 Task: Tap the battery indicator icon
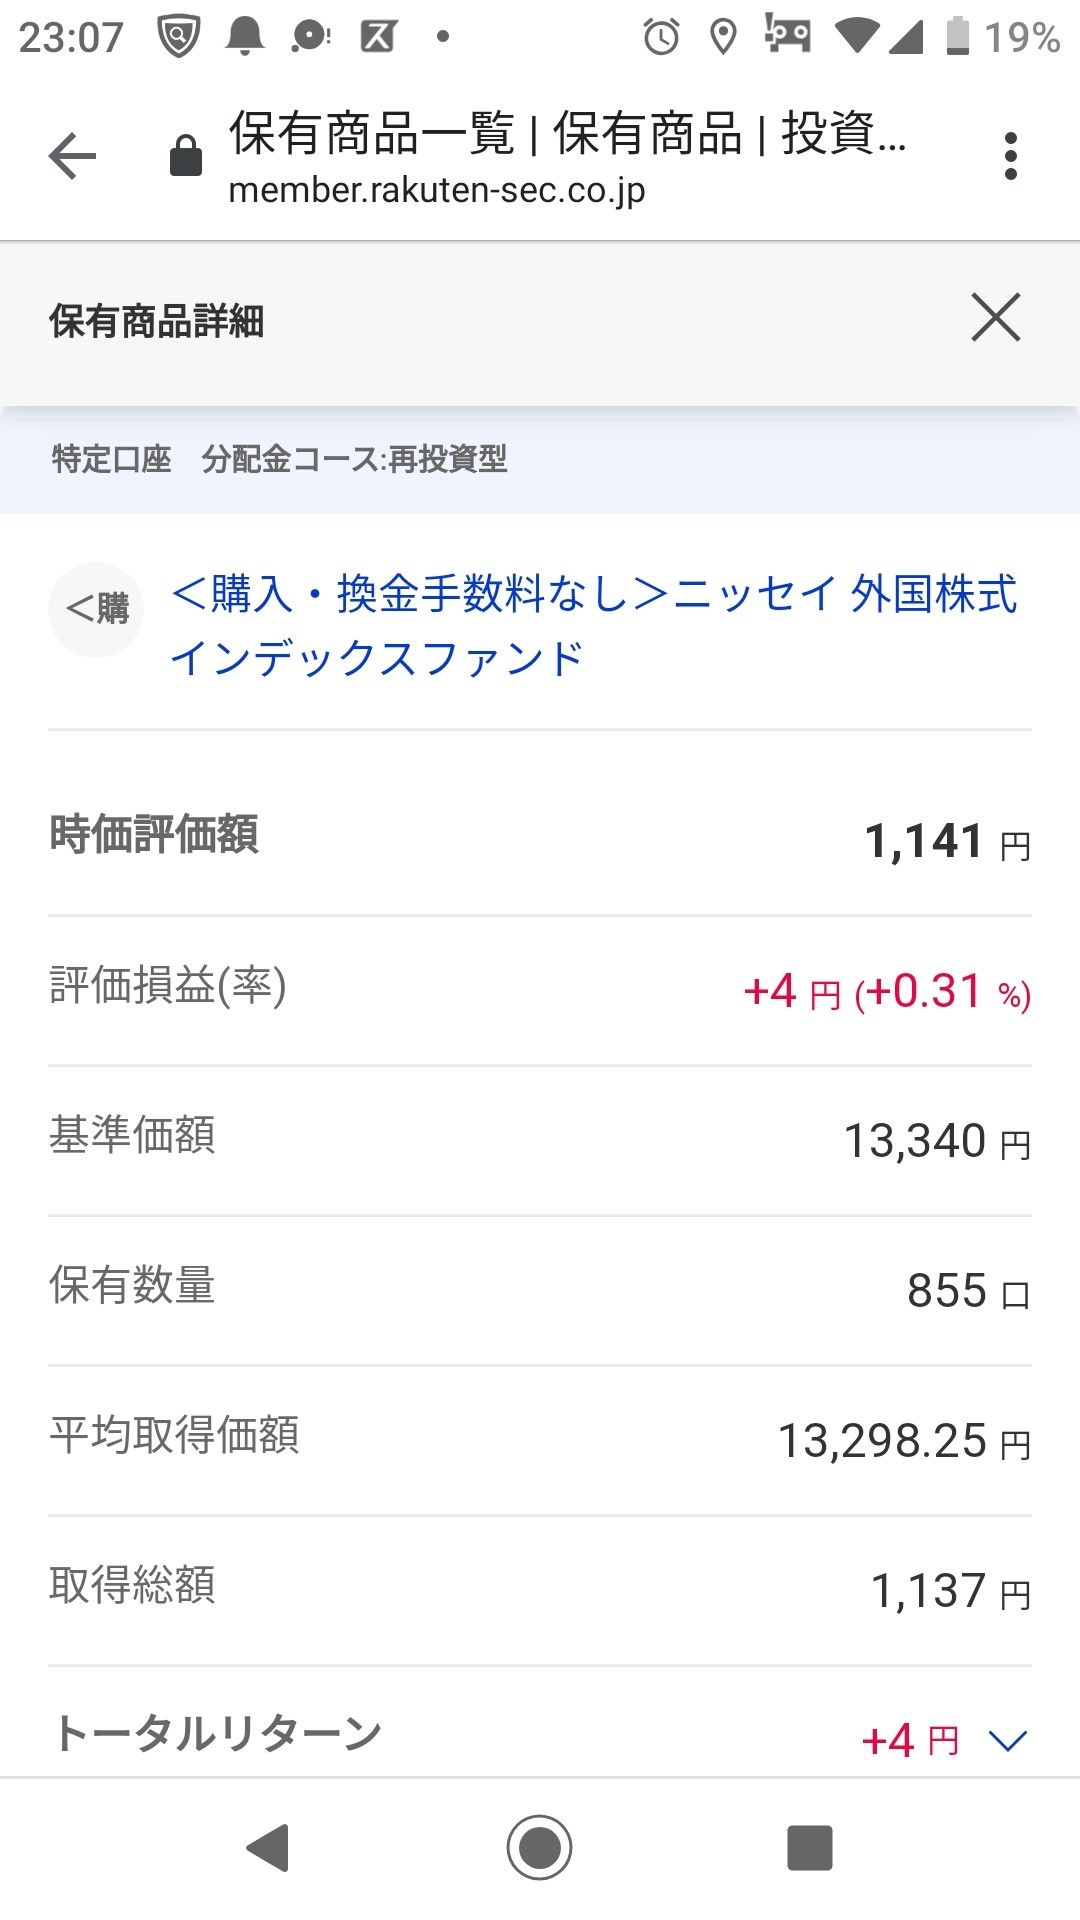[x=957, y=37]
